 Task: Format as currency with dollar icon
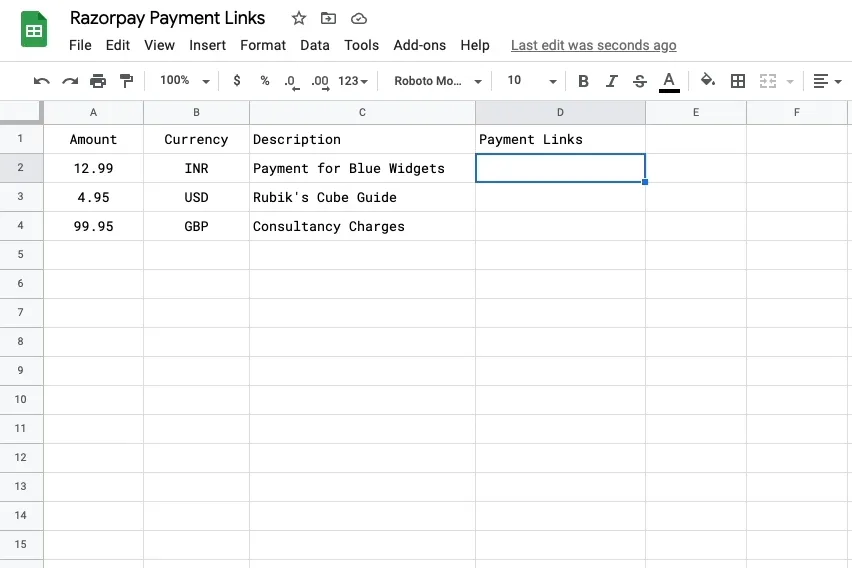coord(236,80)
